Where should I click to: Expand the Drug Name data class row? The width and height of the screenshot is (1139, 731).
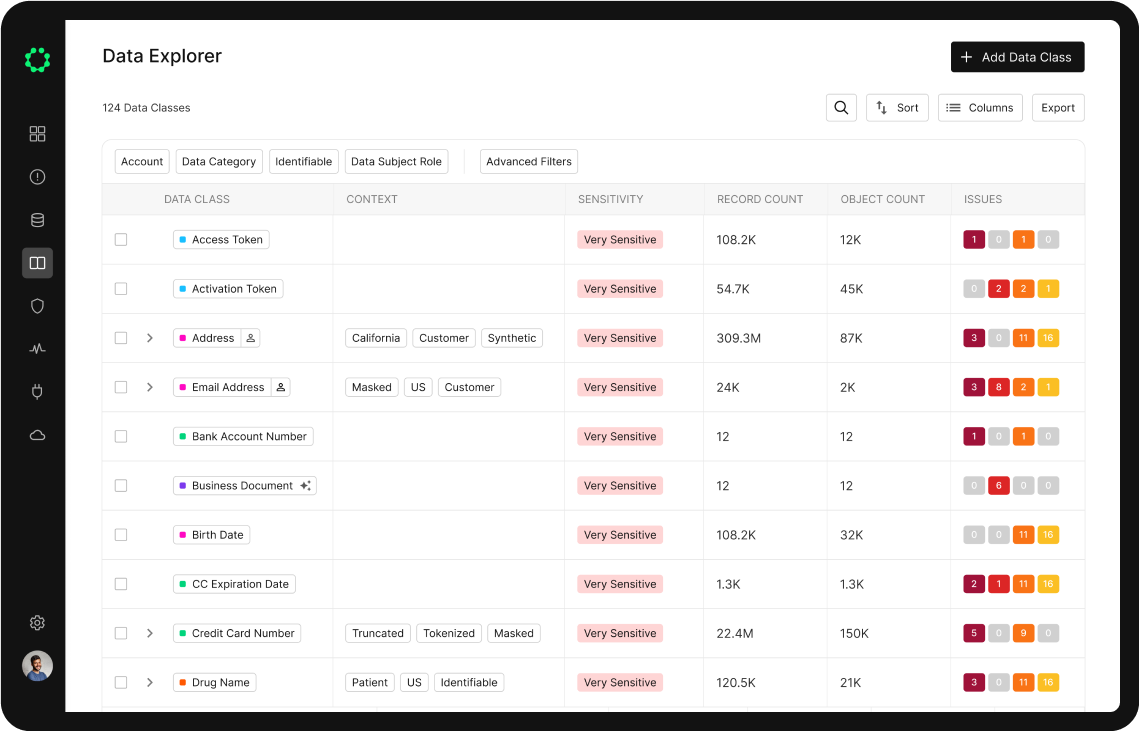point(150,682)
